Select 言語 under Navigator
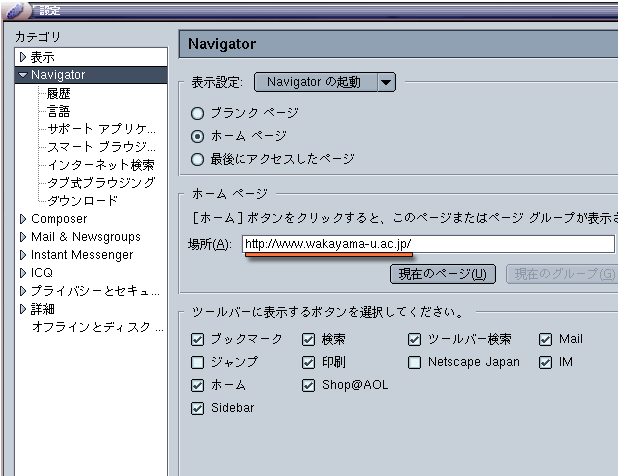618x476 pixels. [x=58, y=111]
